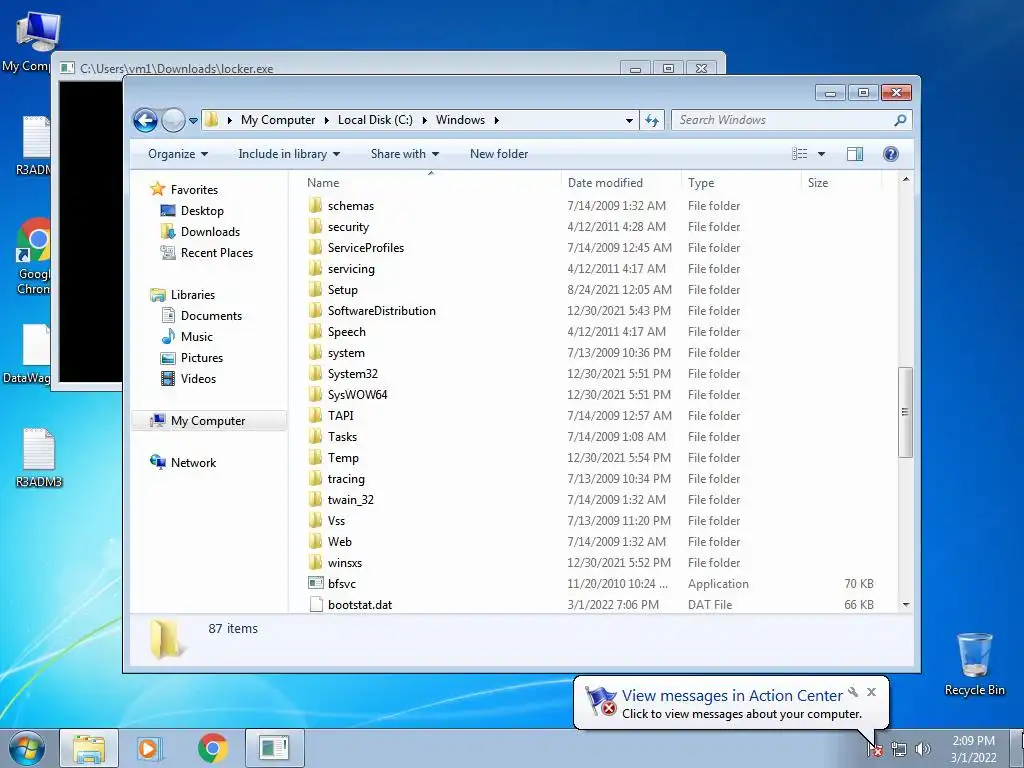
Task: Select the SoftwareDistribution folder
Action: coord(381,311)
